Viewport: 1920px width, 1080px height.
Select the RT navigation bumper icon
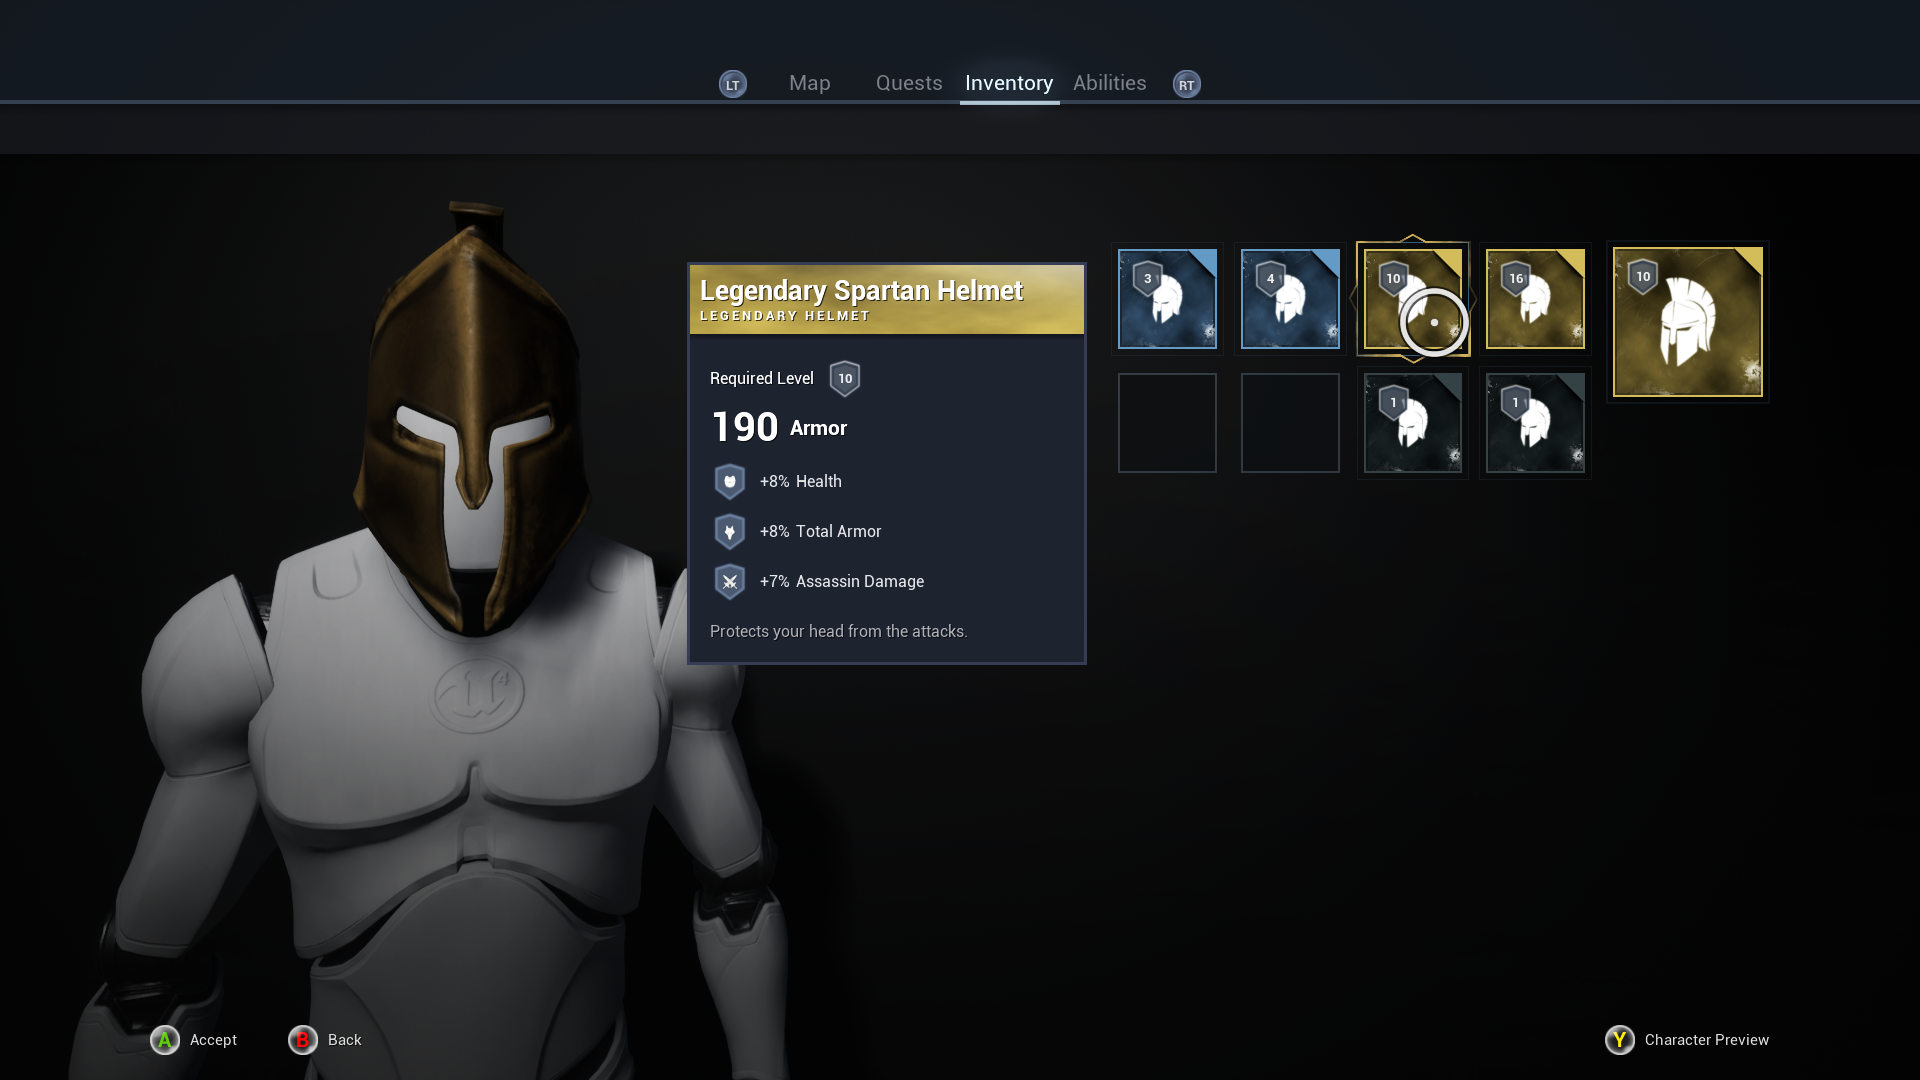[x=1185, y=83]
